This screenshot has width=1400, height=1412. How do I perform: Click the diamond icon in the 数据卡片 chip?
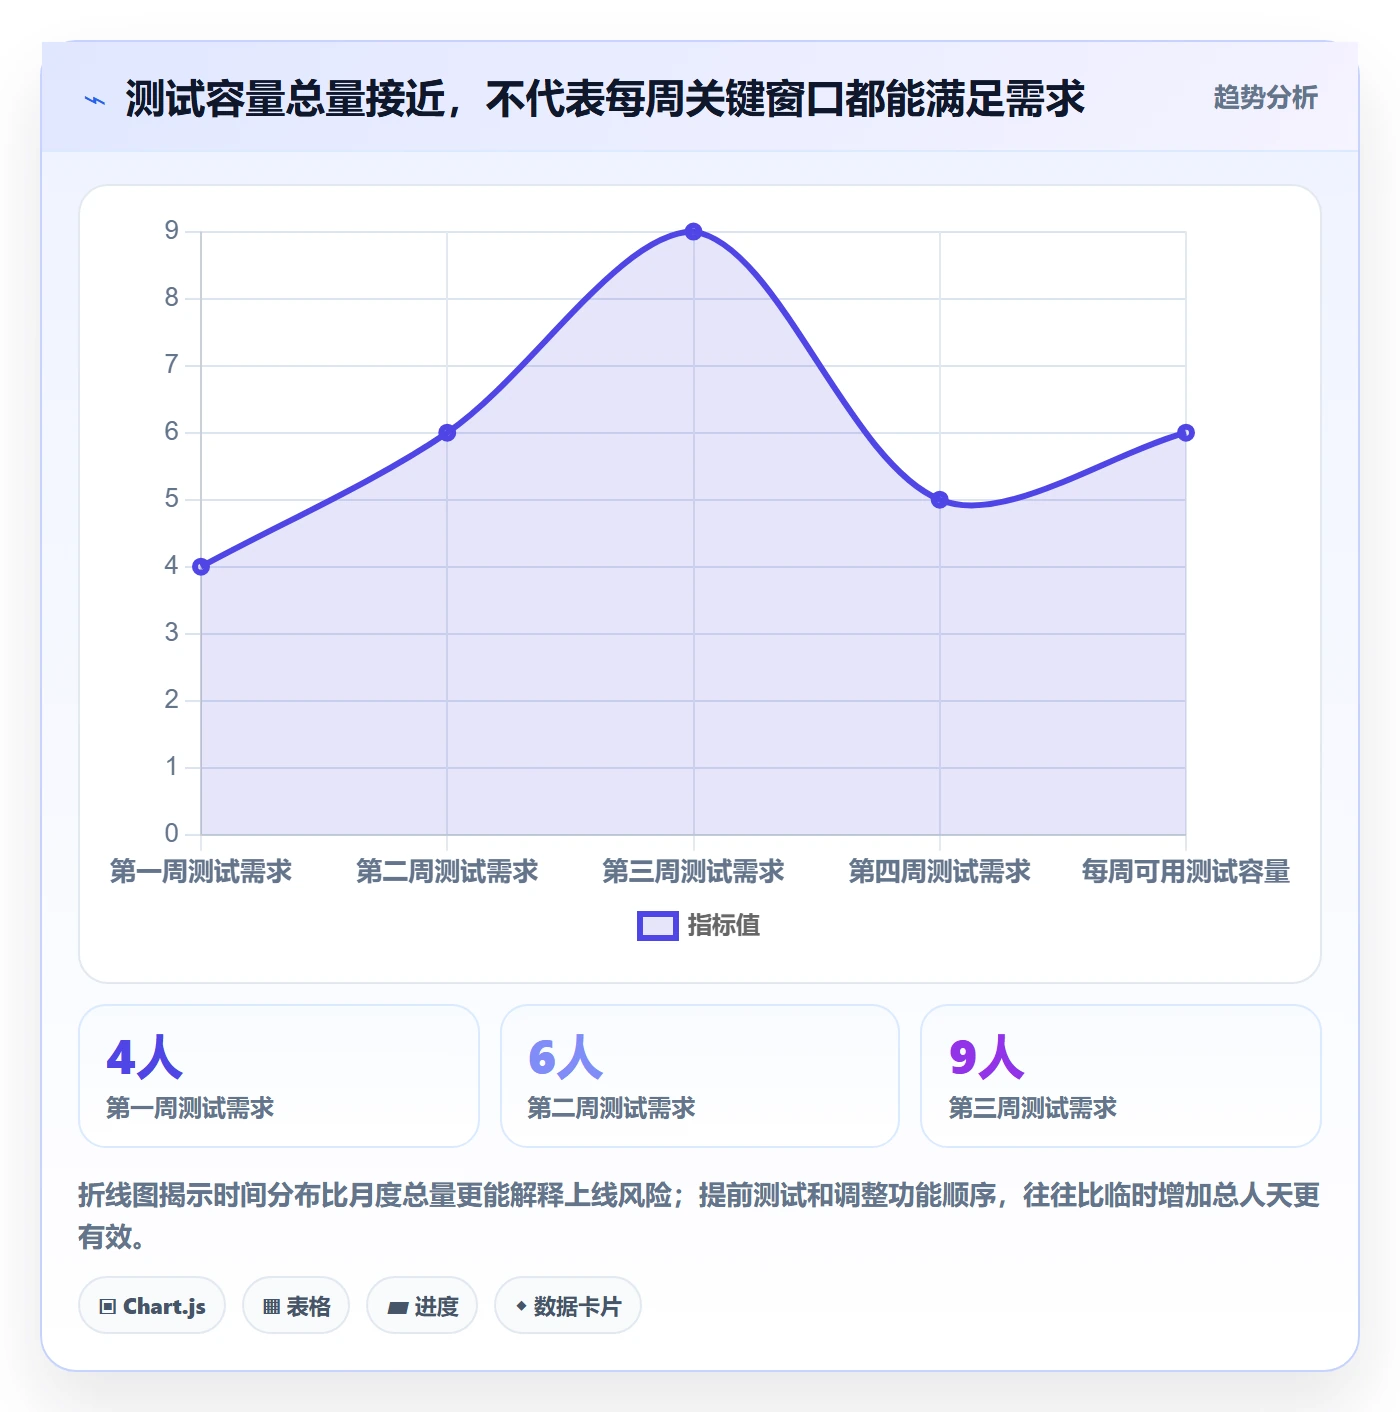coord(521,1306)
